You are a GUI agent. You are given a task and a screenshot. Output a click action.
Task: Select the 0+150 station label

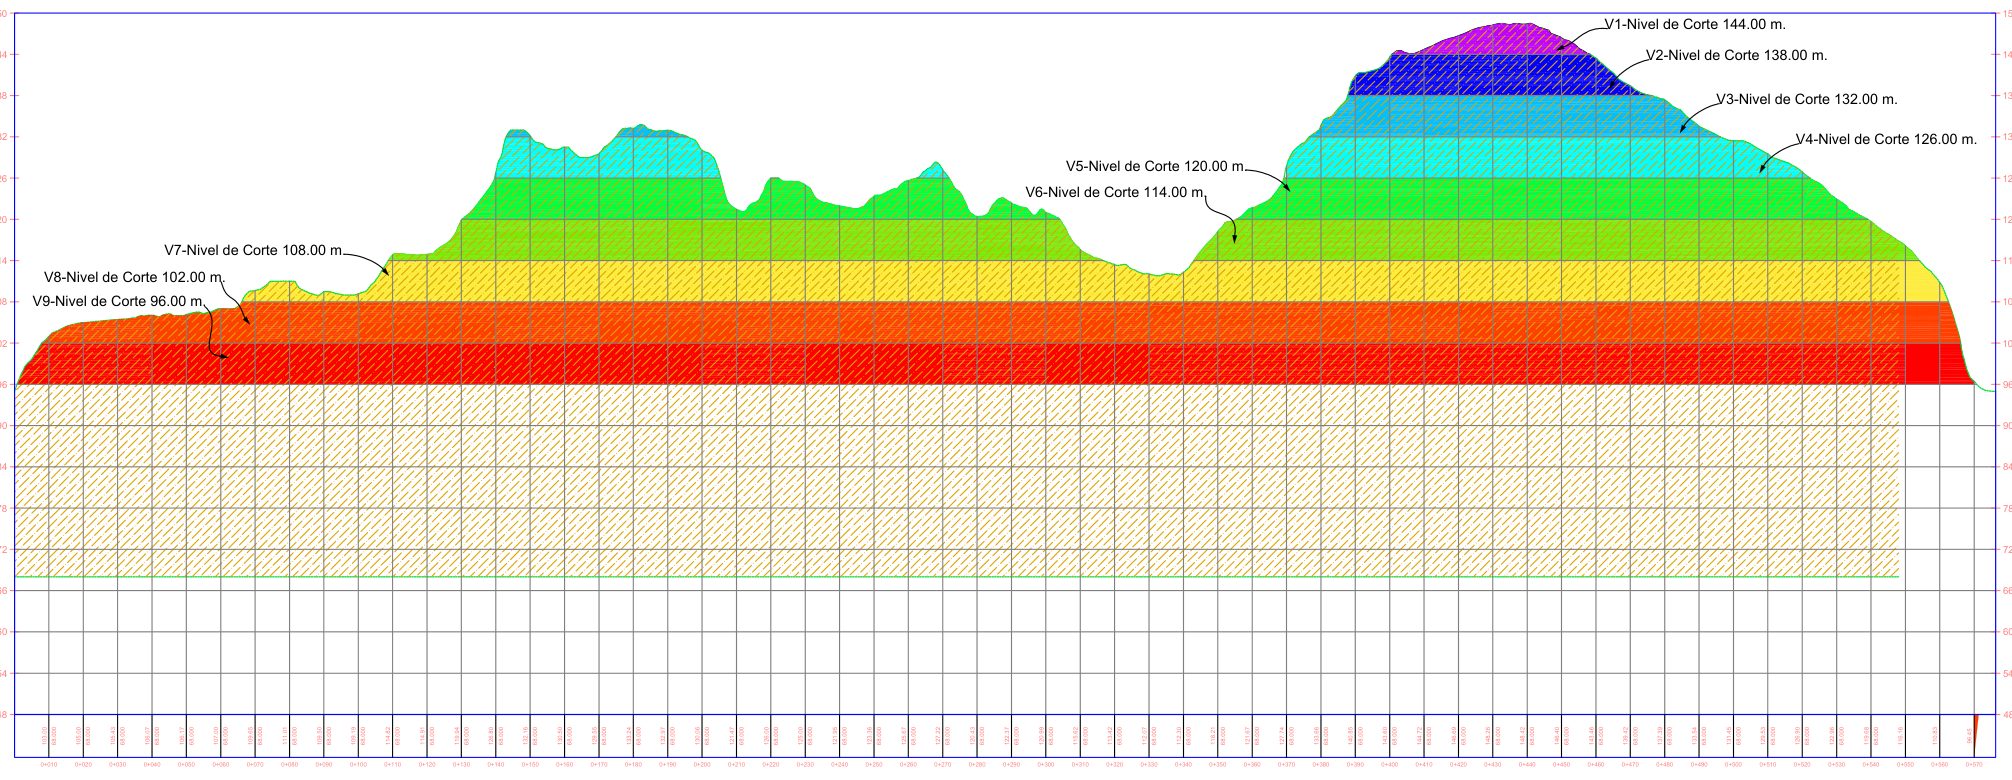click(x=530, y=764)
